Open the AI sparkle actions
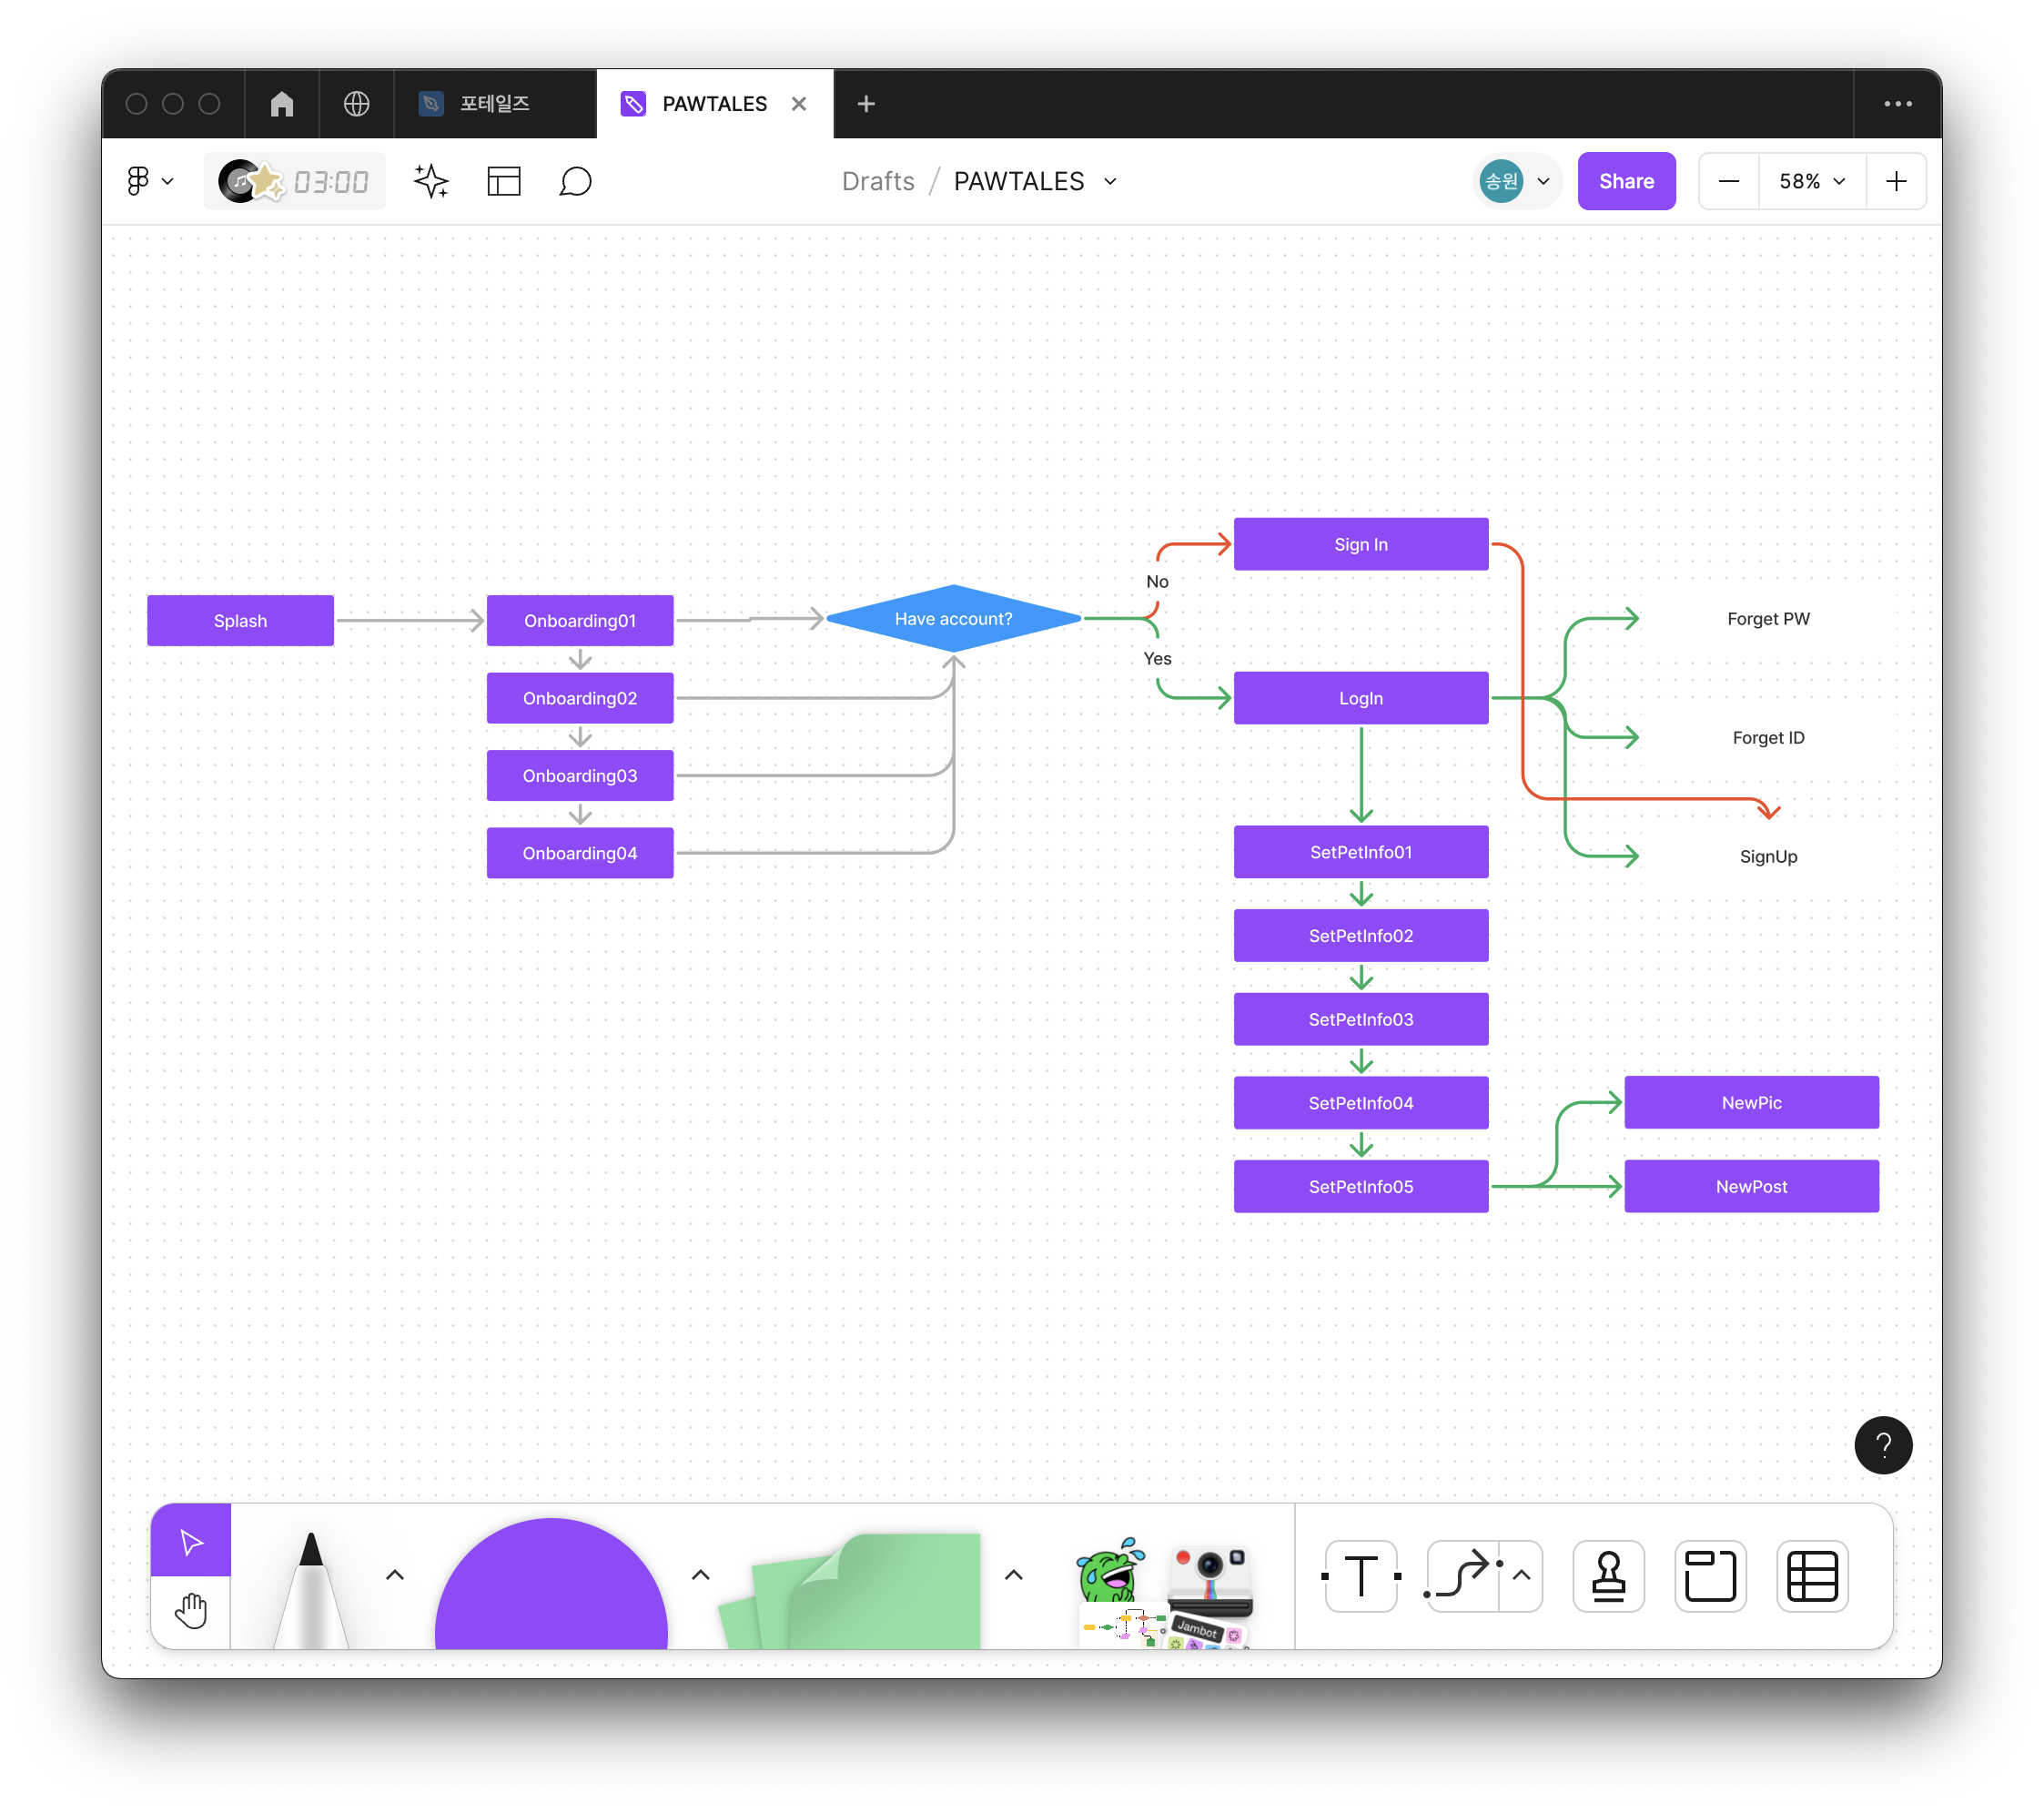2044x1813 pixels. [x=431, y=181]
